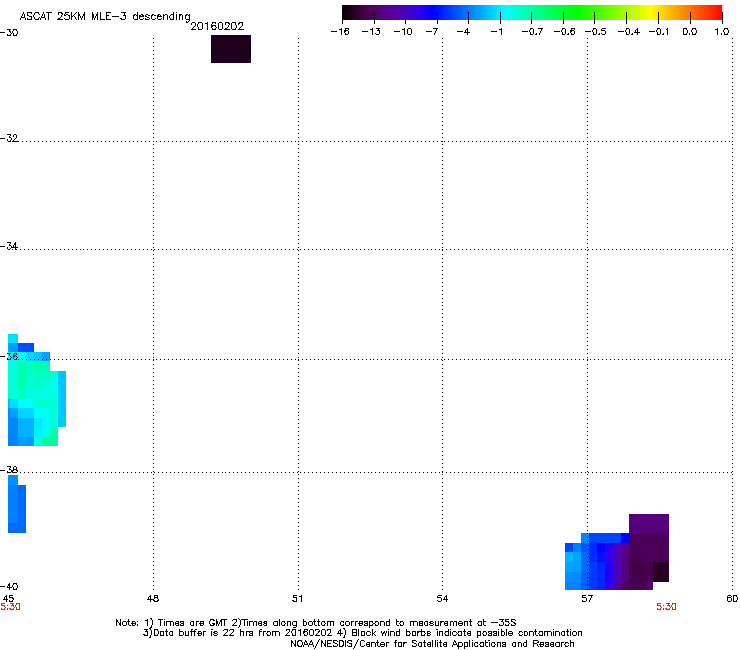Click the red 5:30 time near longitude 58
This screenshot has width=740, height=650.
coord(666,607)
